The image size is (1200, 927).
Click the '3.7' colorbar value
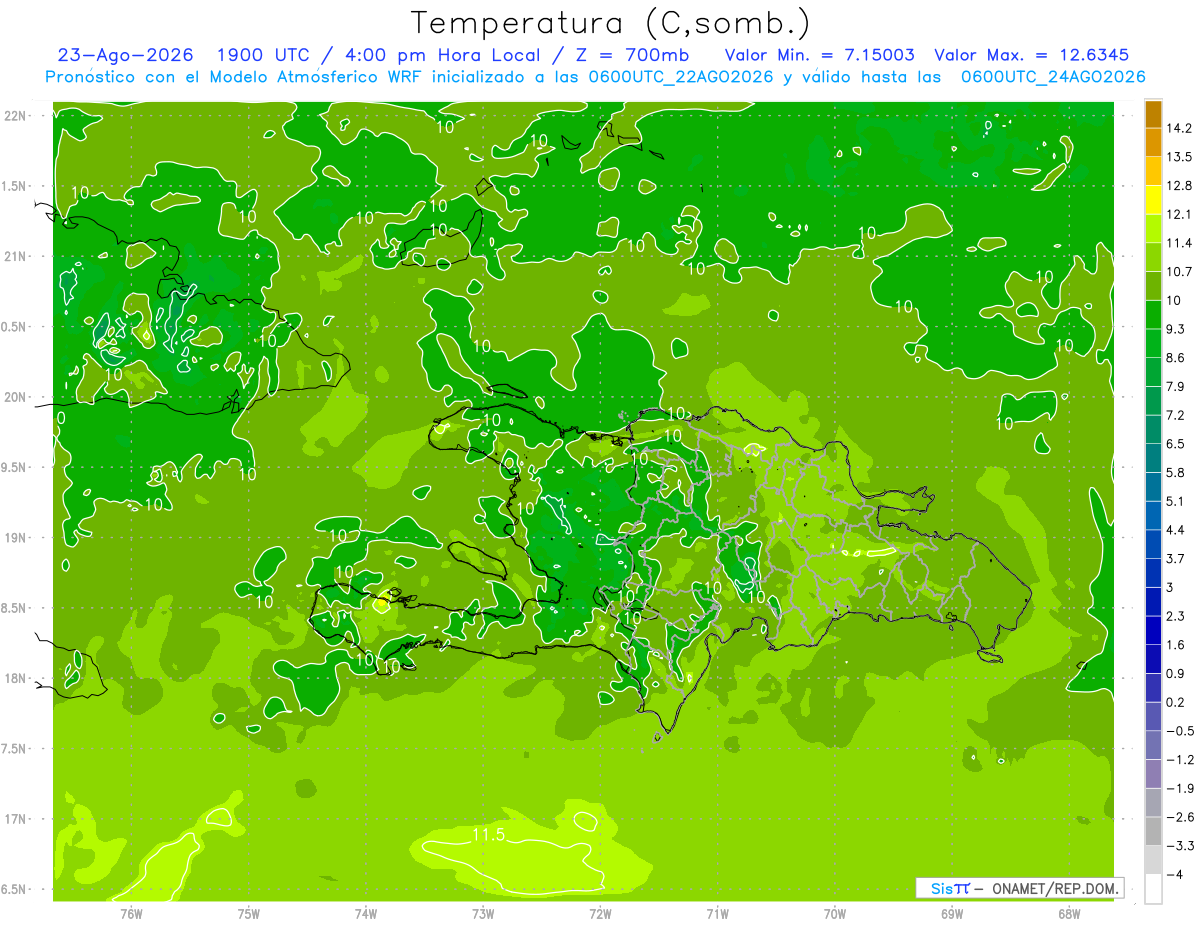coord(1176,558)
